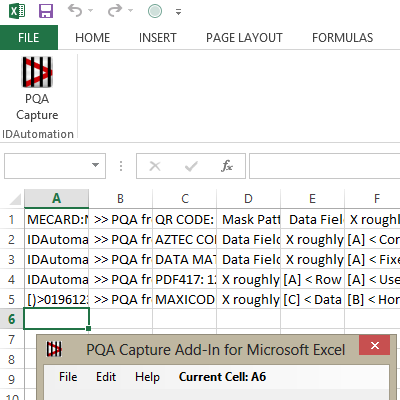Click into the formula bar input

325,166
